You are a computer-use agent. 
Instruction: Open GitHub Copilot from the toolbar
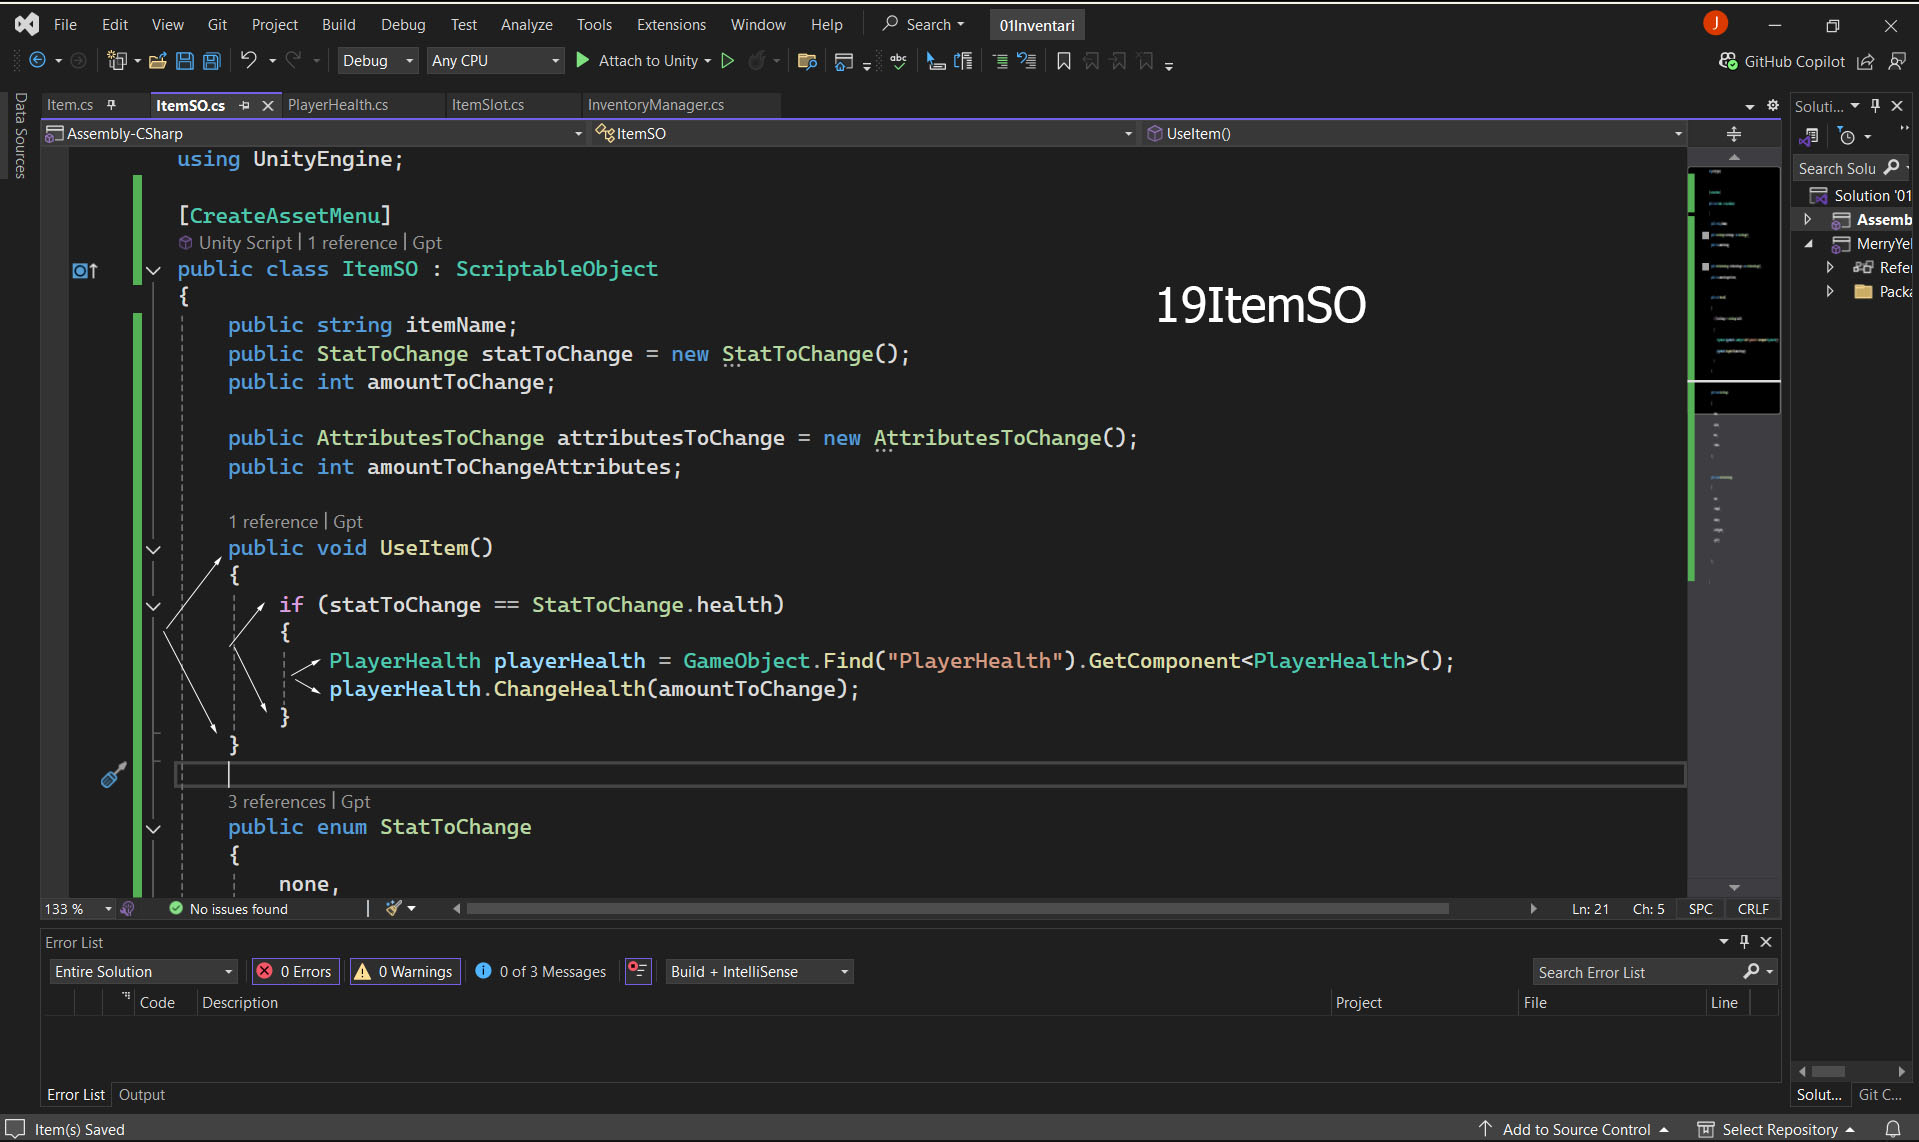(x=1782, y=61)
